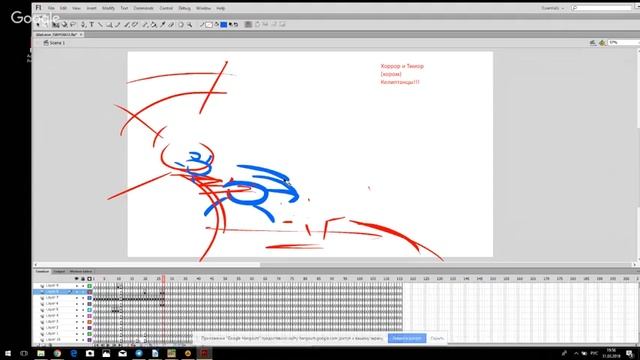Select the 3D Rotation tool
This screenshot has height=360, width=640.
(x=64, y=24)
